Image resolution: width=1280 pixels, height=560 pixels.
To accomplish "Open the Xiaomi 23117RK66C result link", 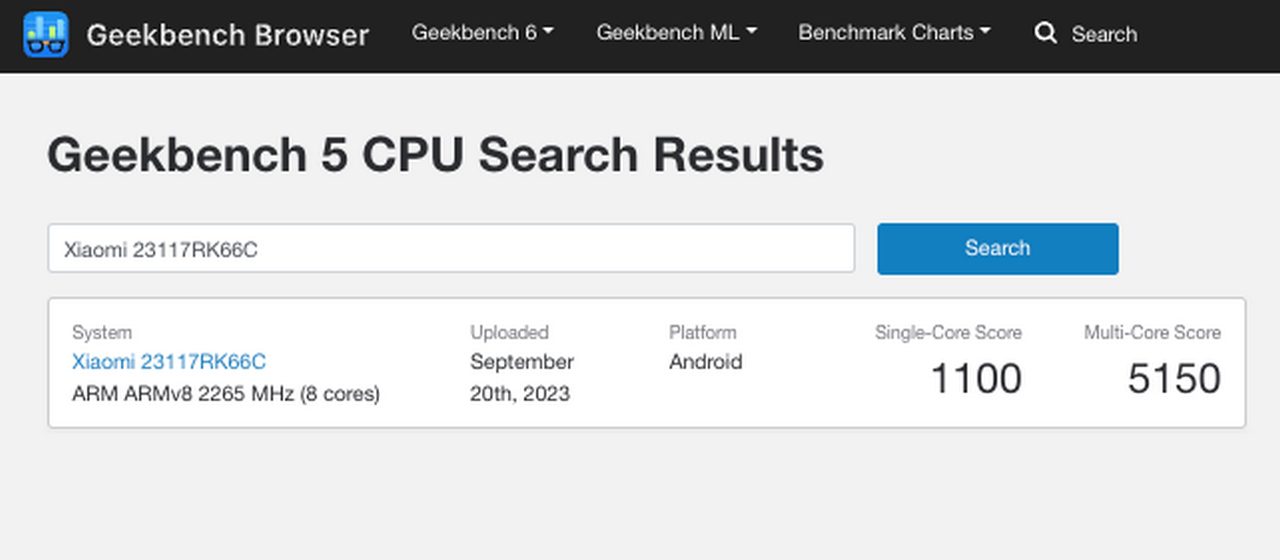I will pos(169,362).
